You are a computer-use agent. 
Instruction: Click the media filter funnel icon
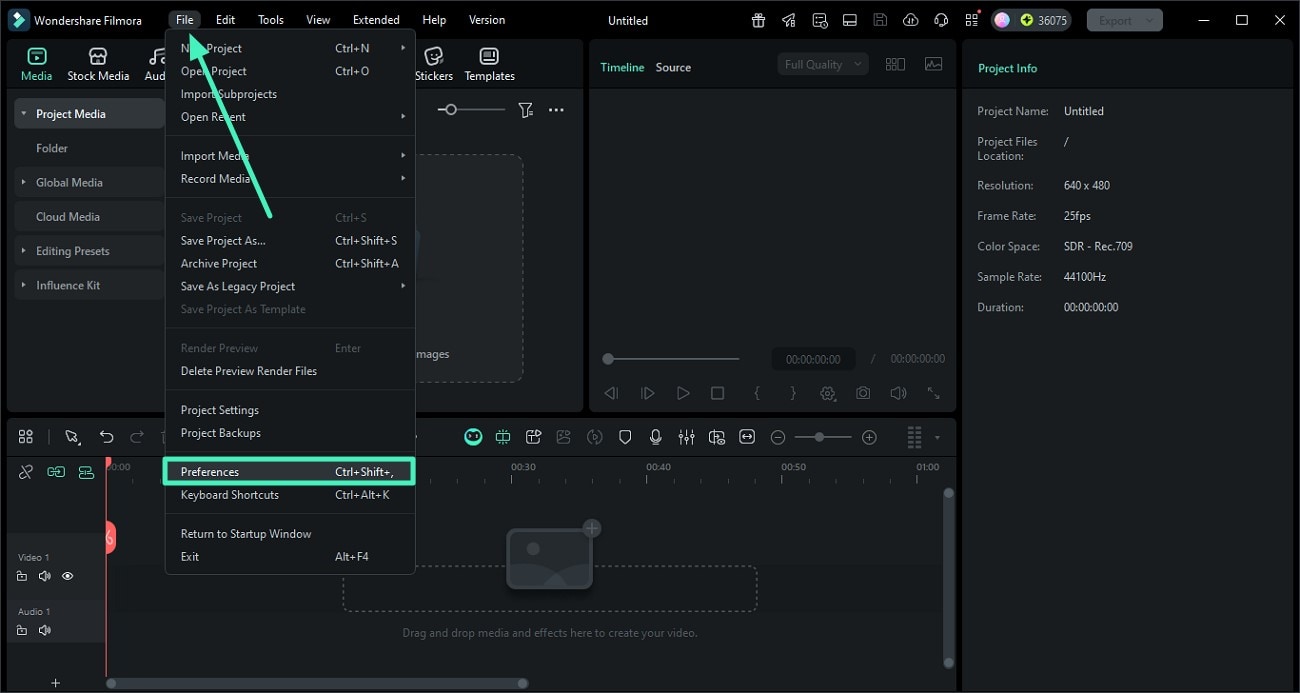coord(525,110)
